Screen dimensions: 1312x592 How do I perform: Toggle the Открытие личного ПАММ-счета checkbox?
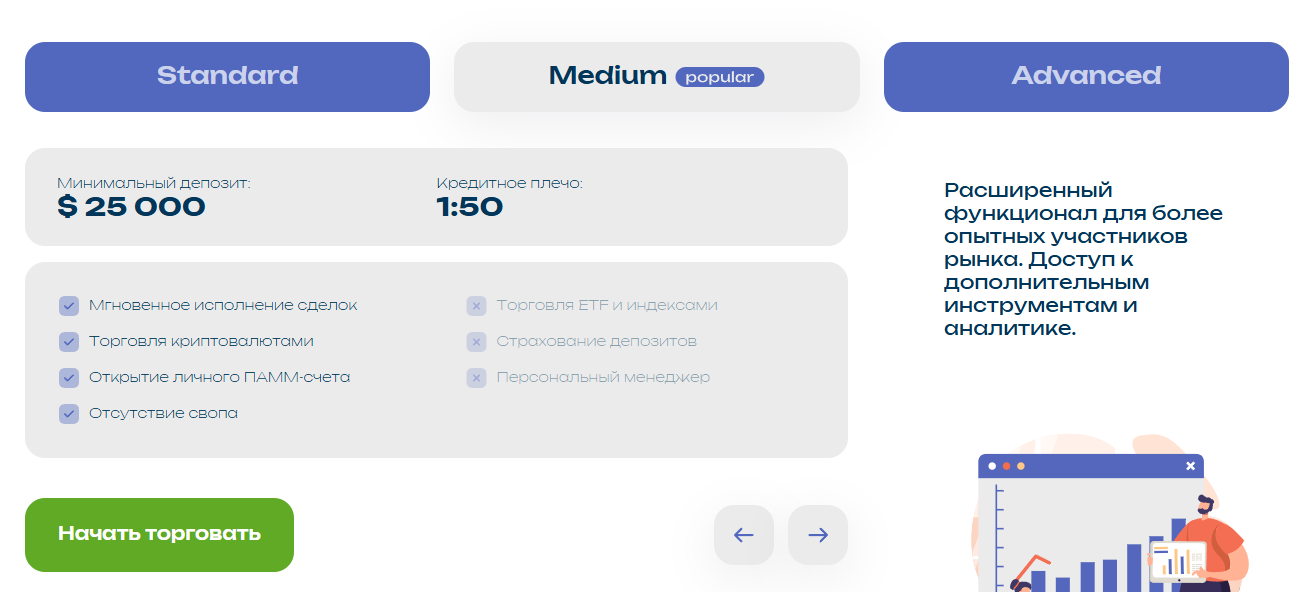pos(69,378)
